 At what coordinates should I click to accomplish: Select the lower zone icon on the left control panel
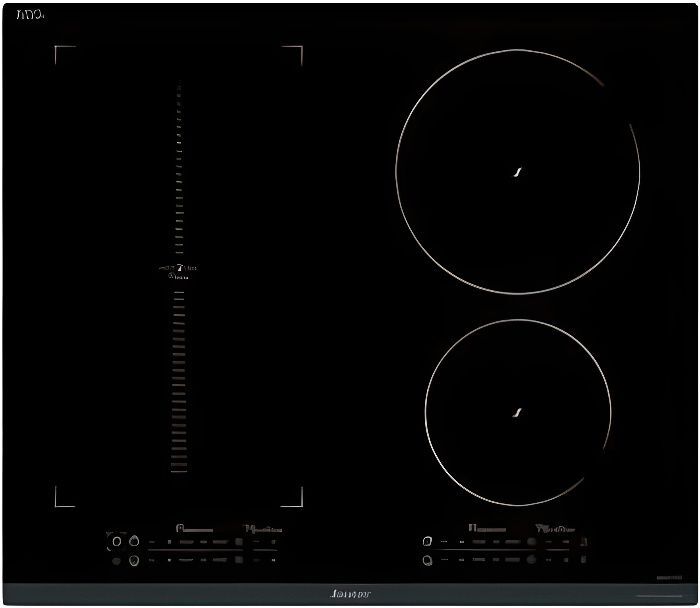[134, 560]
